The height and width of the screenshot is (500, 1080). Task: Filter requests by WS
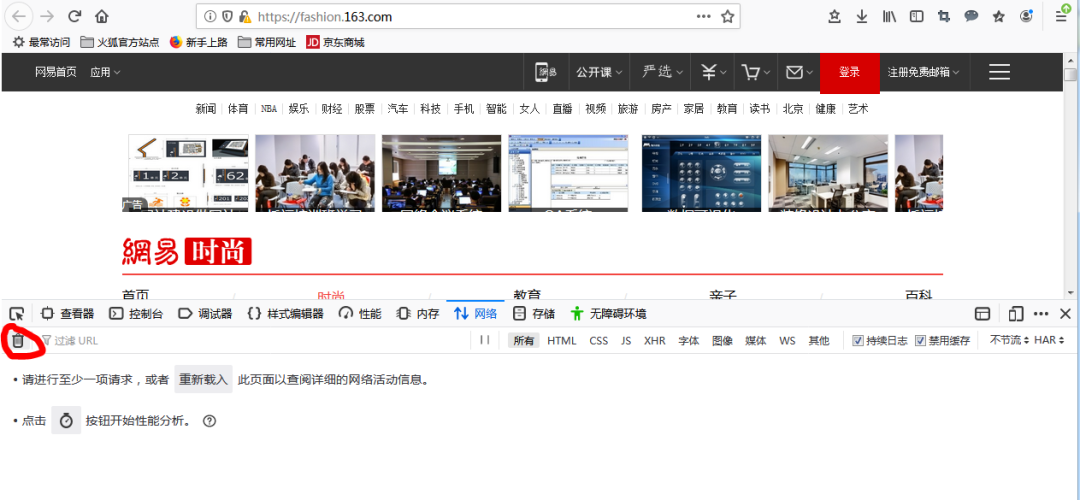[787, 340]
